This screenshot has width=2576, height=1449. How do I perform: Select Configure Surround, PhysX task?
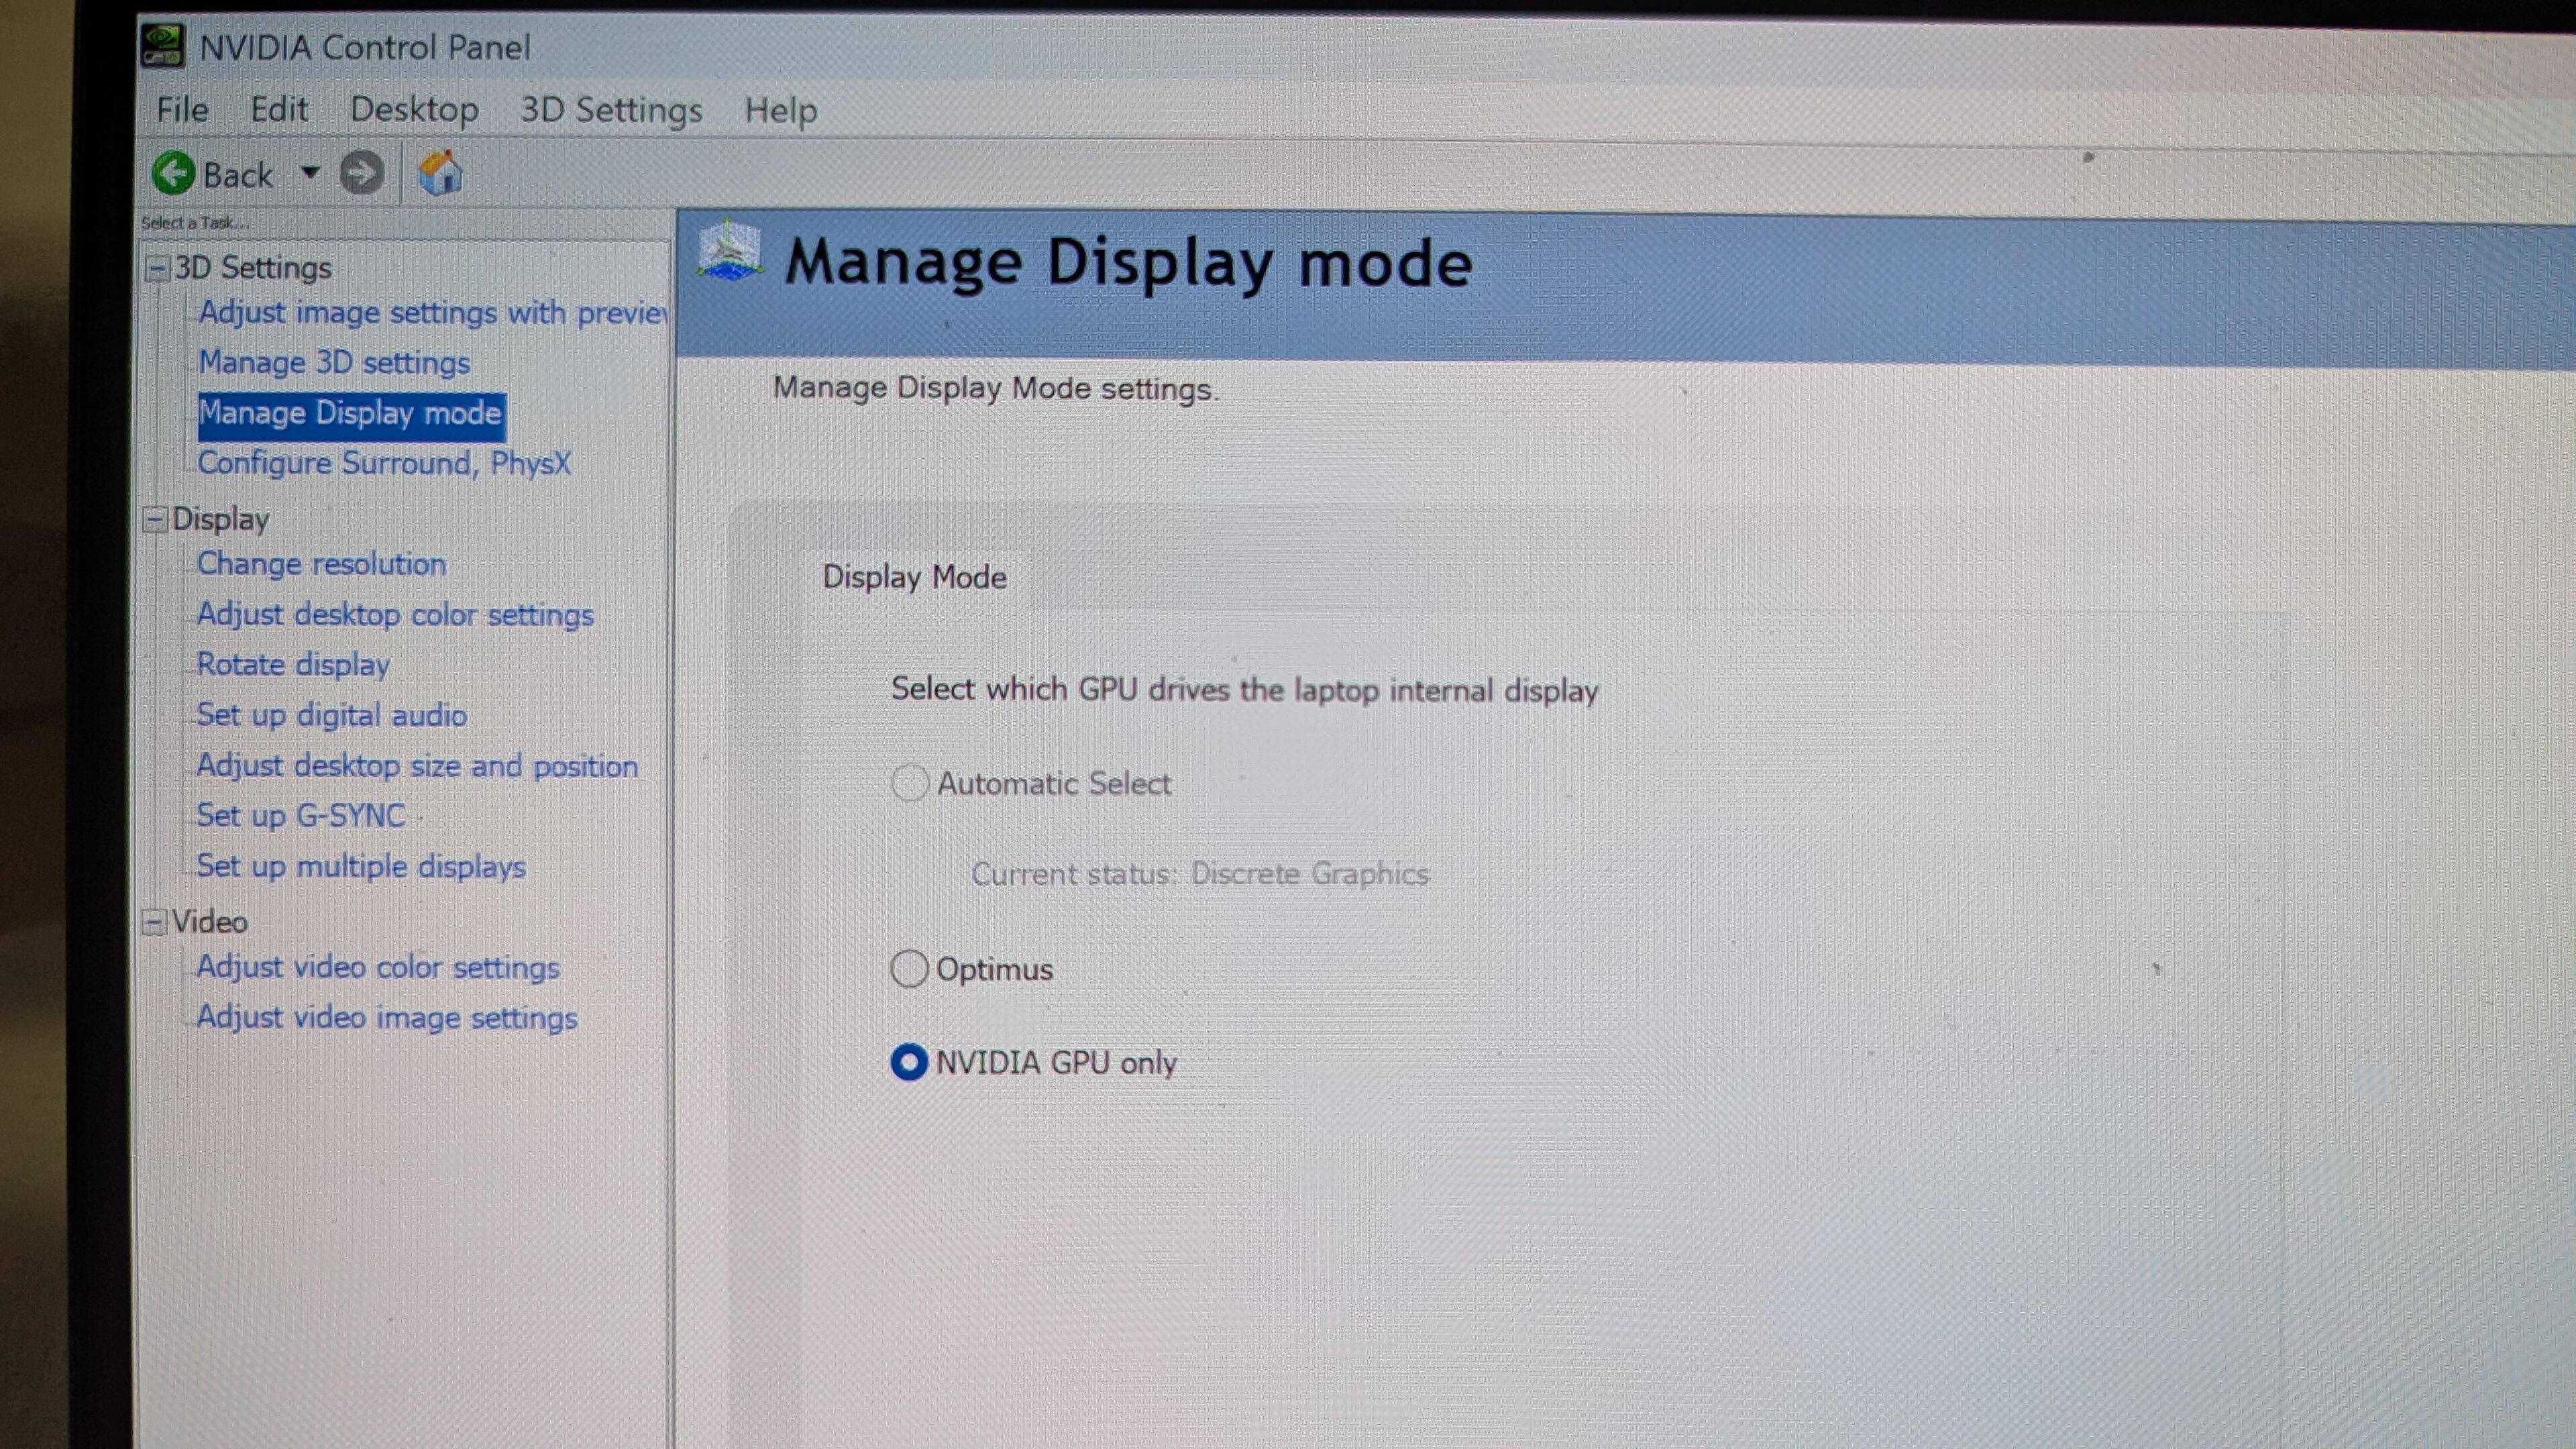click(384, 463)
